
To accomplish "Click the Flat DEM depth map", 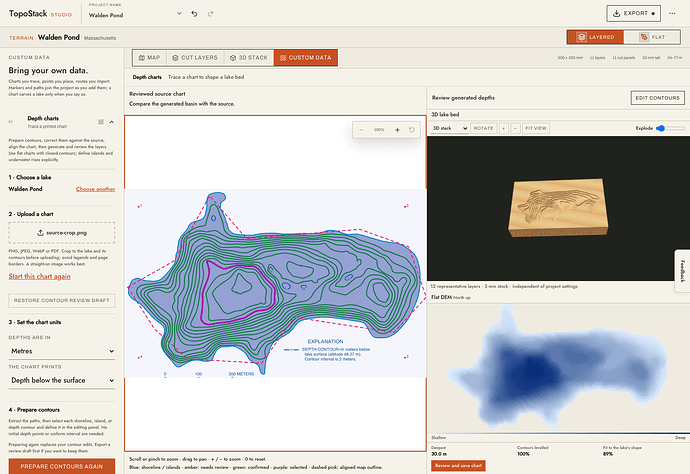I will 558,367.
